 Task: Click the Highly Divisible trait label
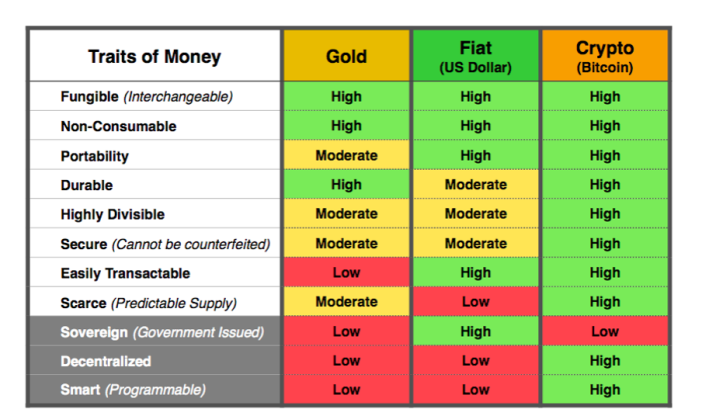[x=113, y=214]
